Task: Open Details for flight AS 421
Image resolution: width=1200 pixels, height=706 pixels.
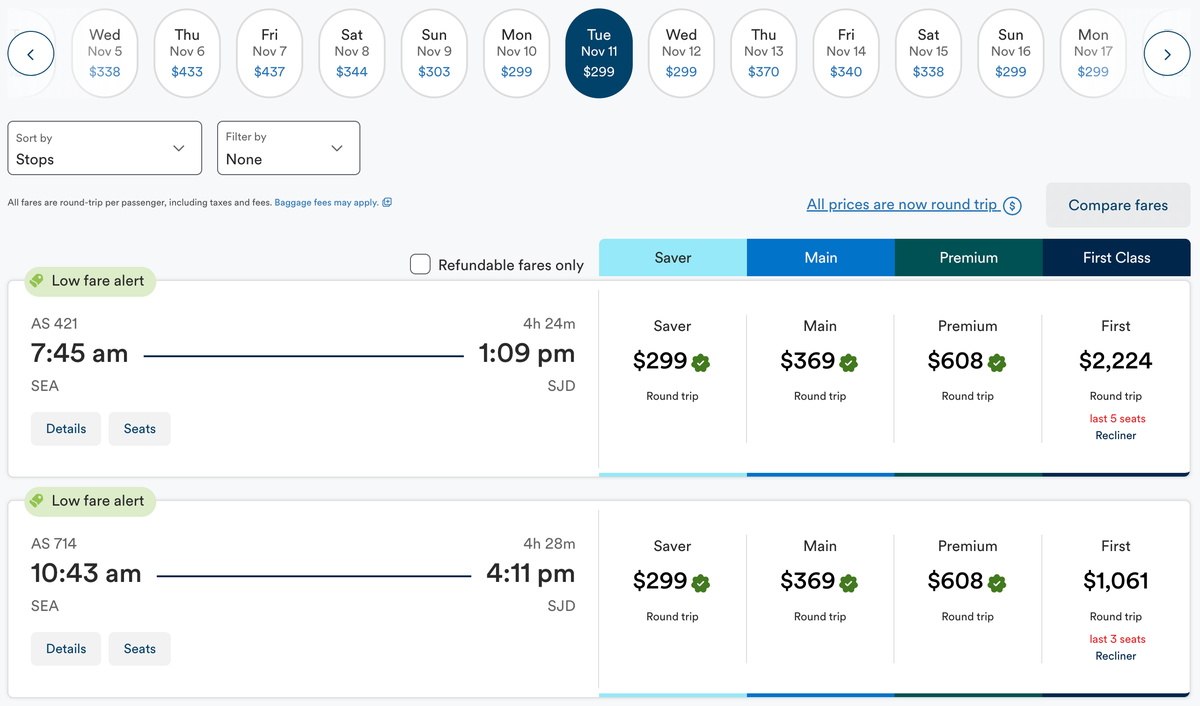Action: click(x=66, y=429)
